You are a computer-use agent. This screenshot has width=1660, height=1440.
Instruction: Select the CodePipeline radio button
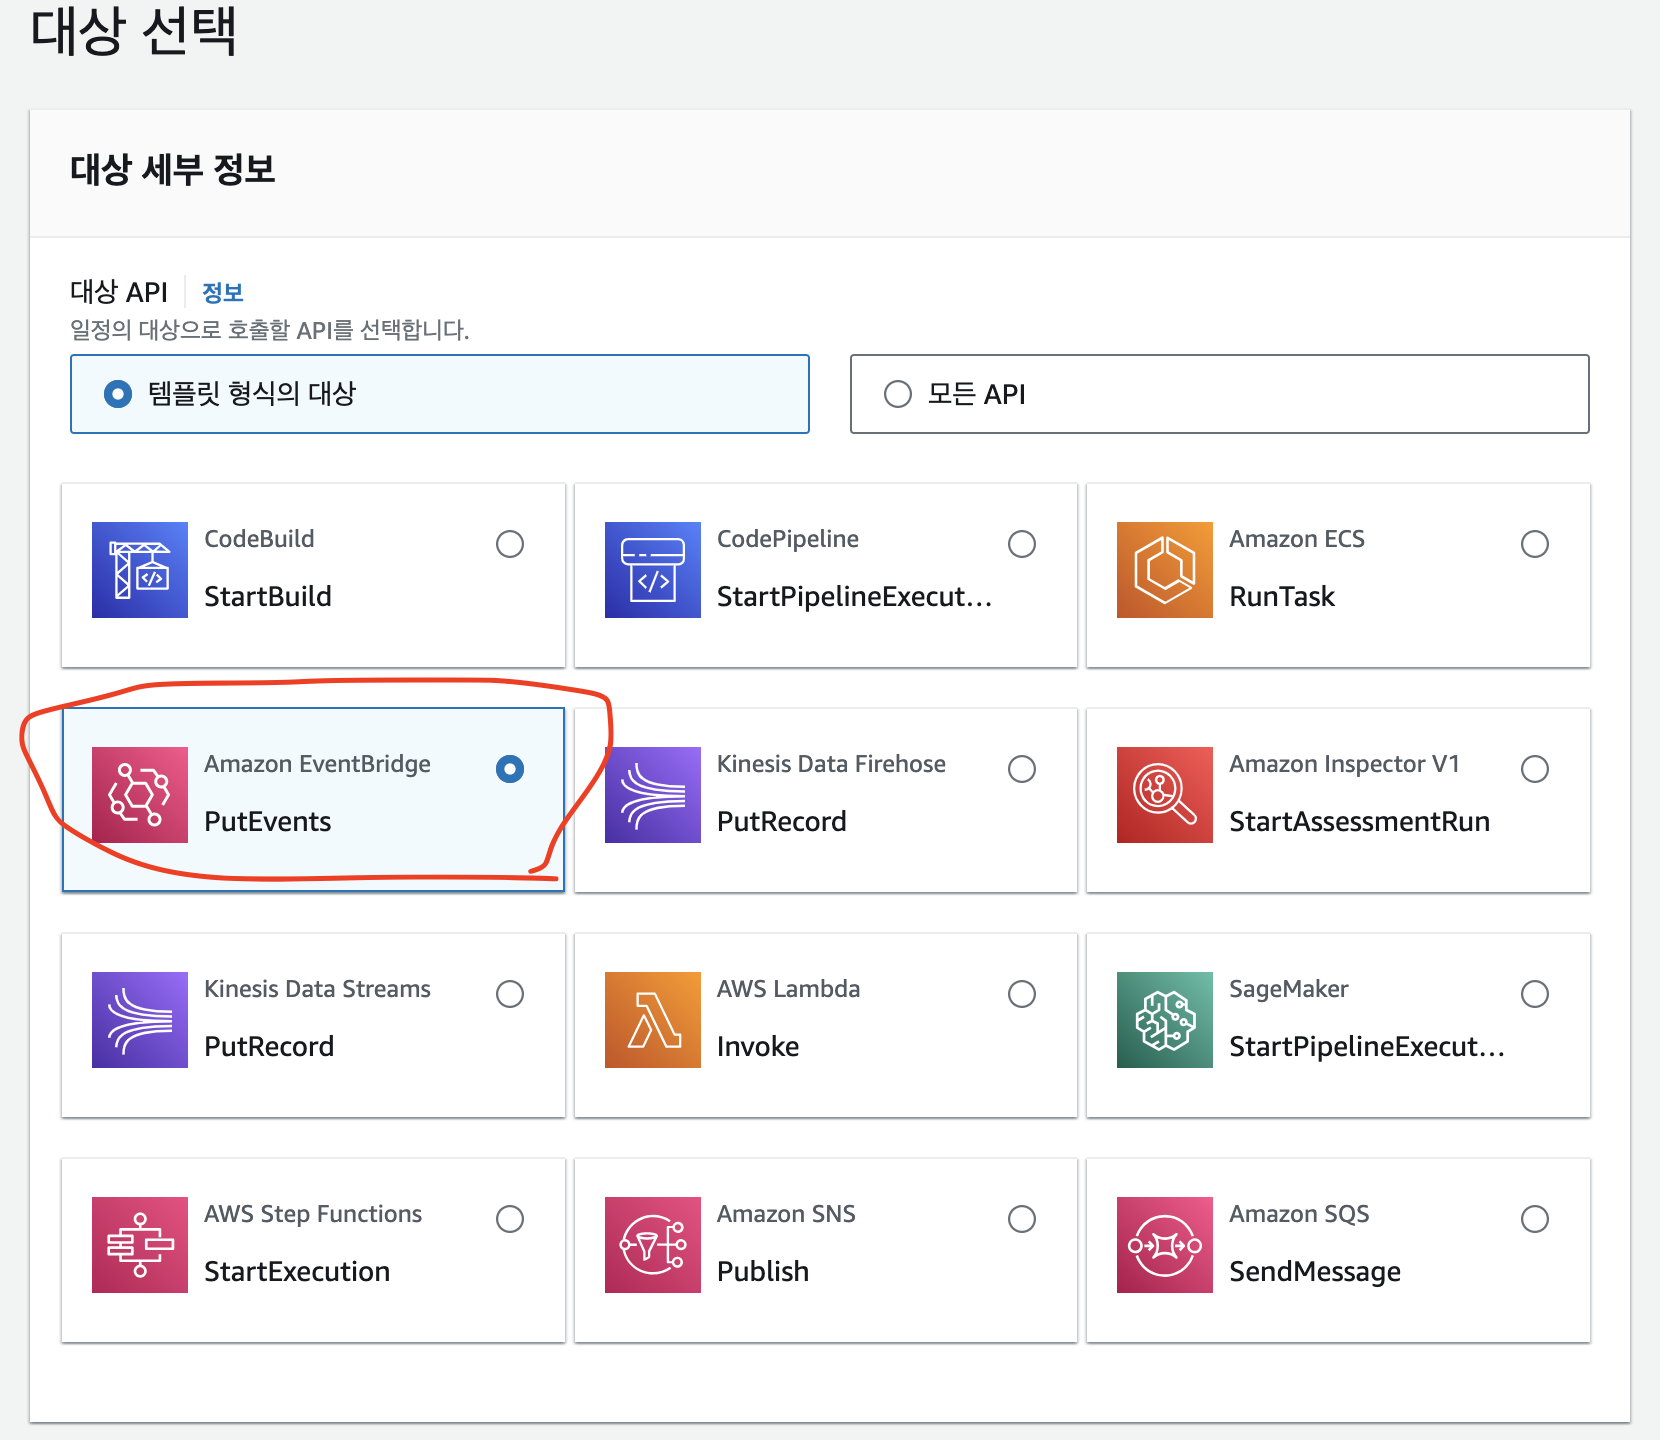tap(1022, 544)
